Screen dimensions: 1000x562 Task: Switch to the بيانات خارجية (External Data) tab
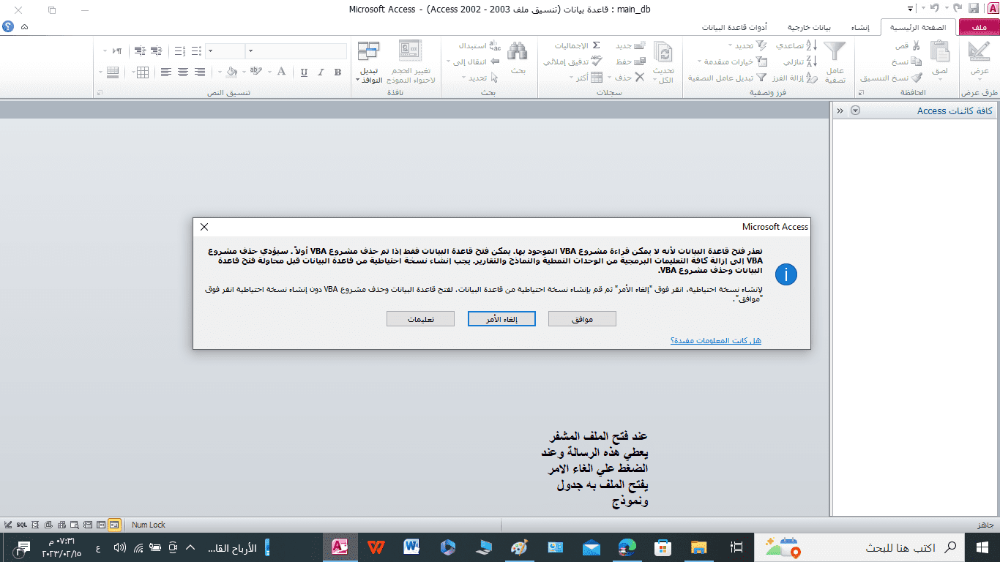[809, 27]
